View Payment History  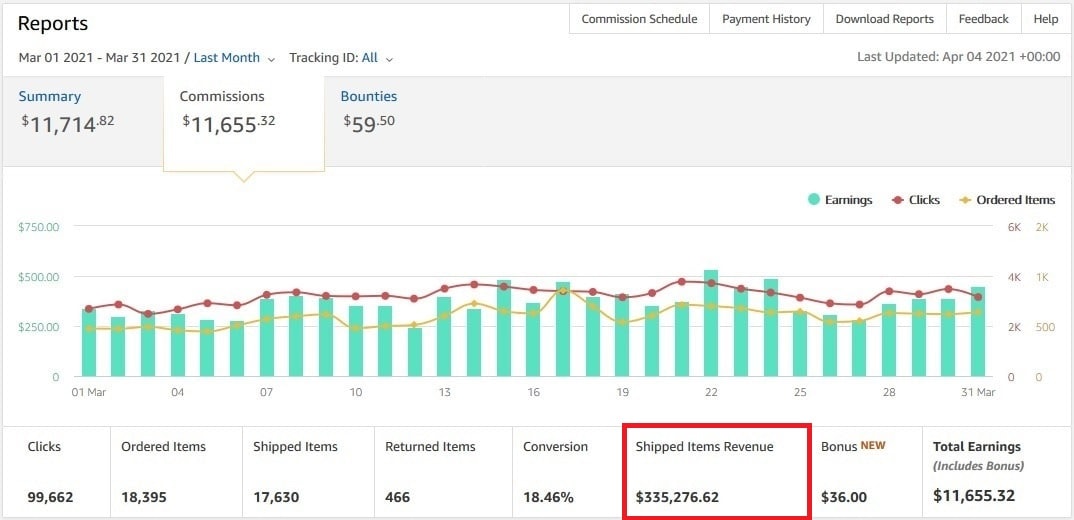coord(766,19)
